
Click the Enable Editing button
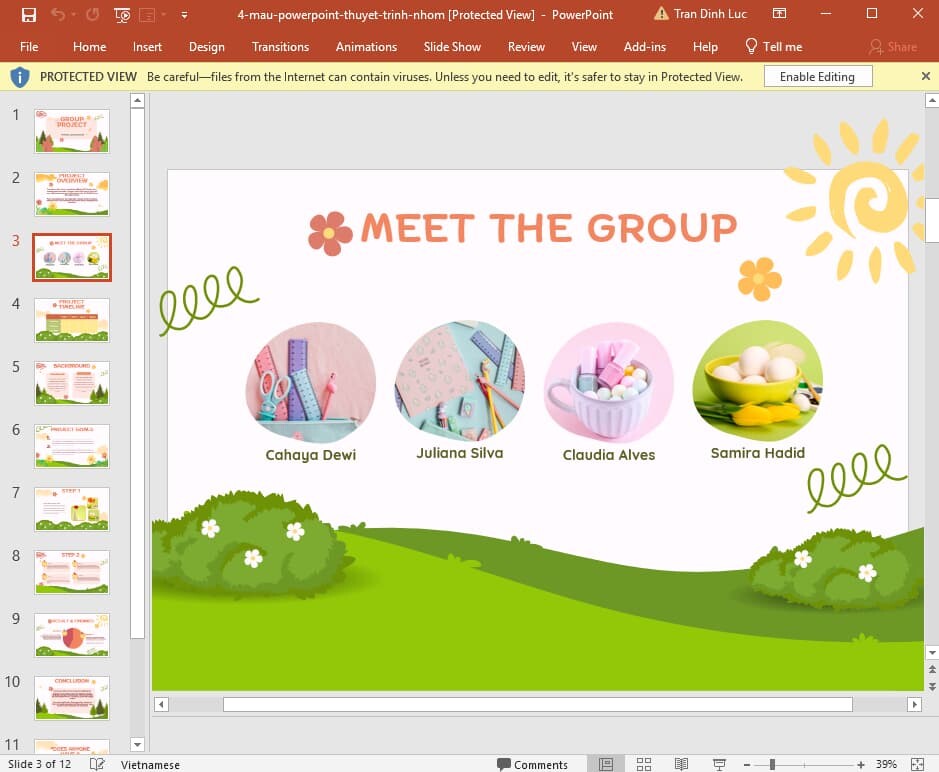pyautogui.click(x=818, y=76)
